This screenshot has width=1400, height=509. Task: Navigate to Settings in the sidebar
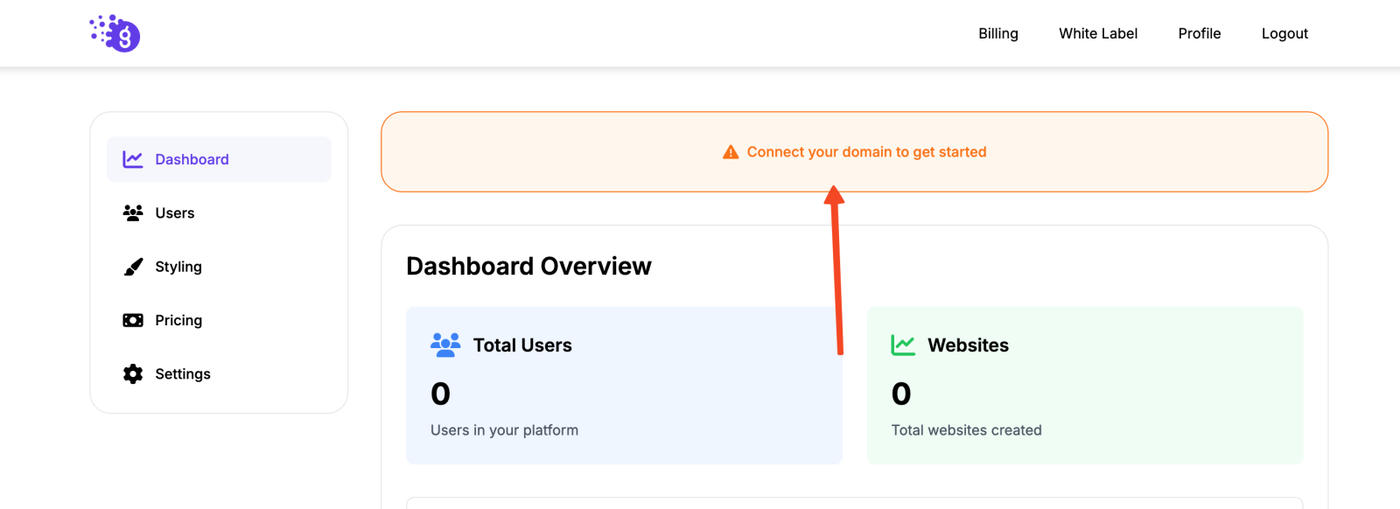182,374
